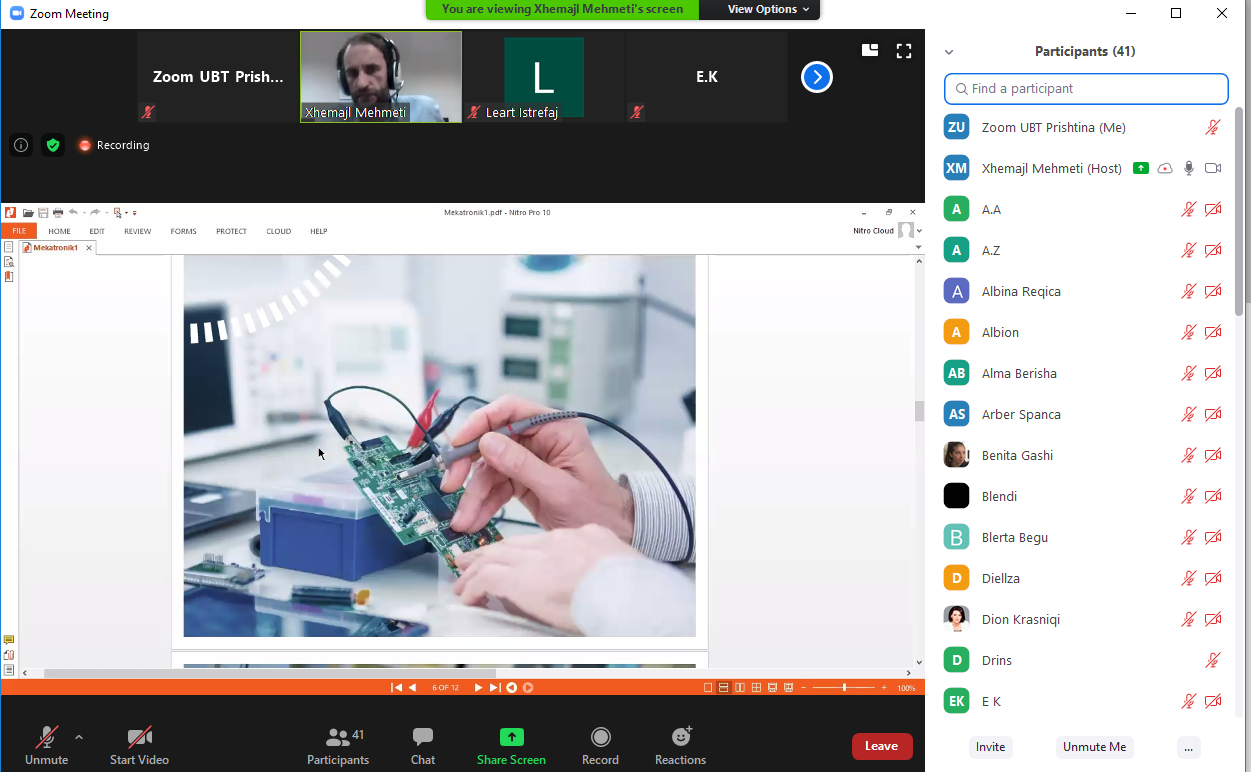This screenshot has width=1251, height=772.
Task: Open the attachments panel with the paperclip icon
Action: [8, 655]
